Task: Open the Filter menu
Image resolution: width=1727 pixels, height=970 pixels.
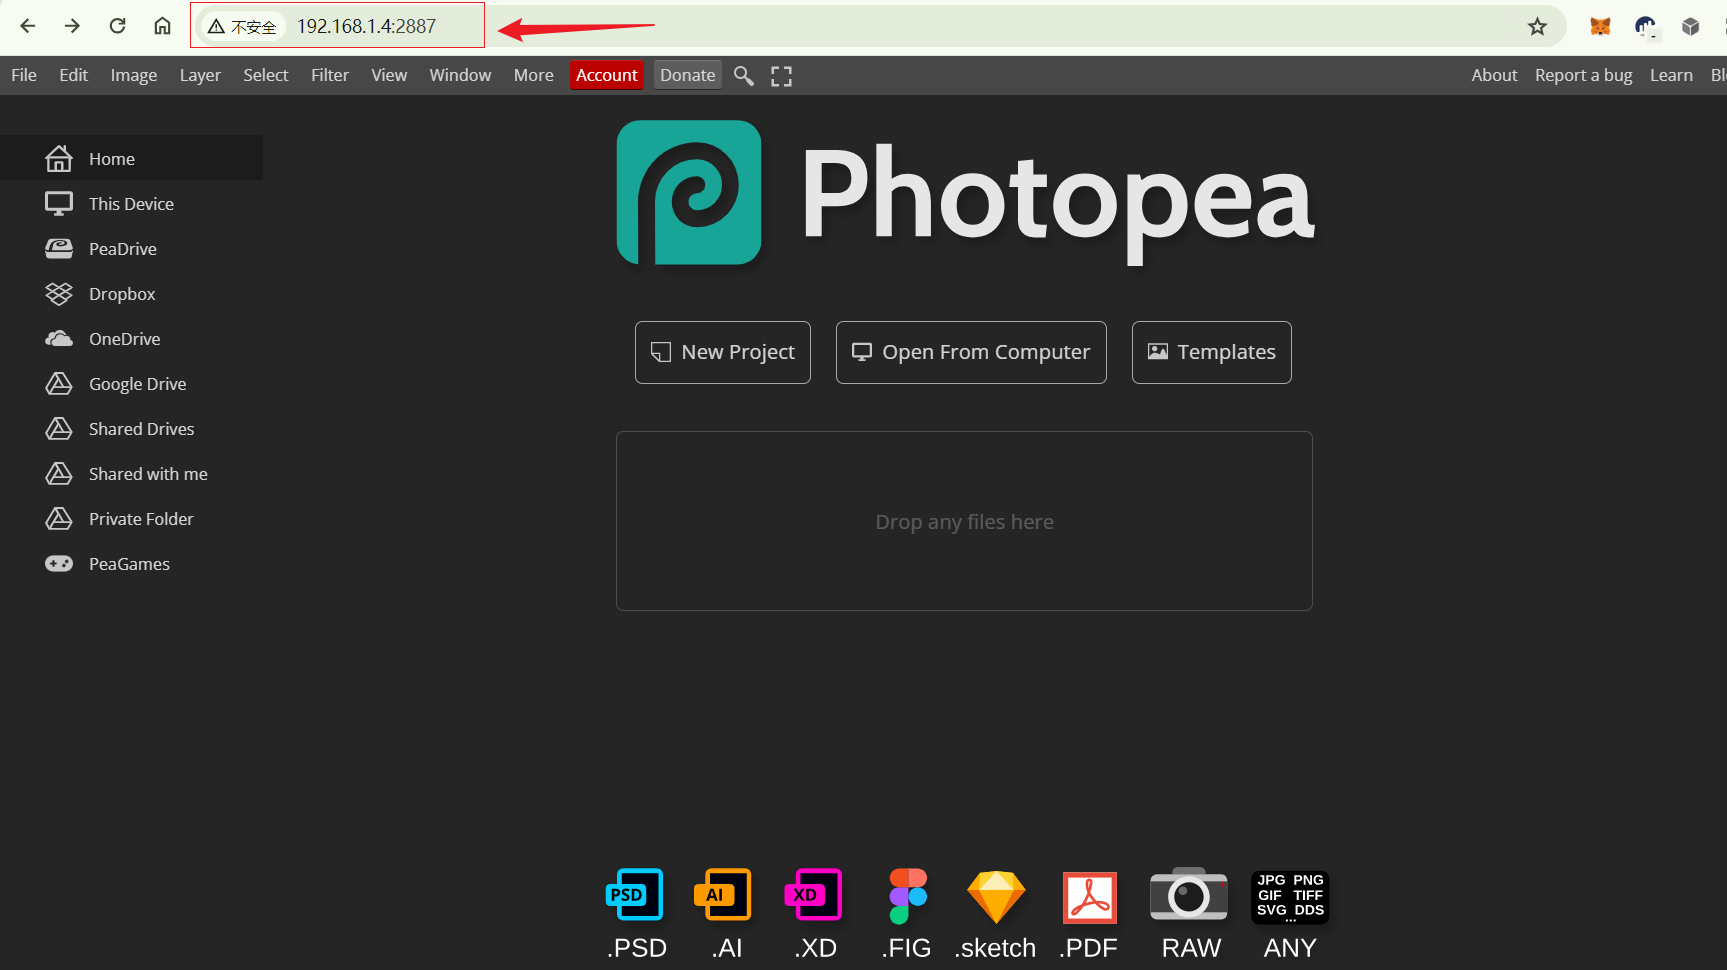Action: pos(330,75)
